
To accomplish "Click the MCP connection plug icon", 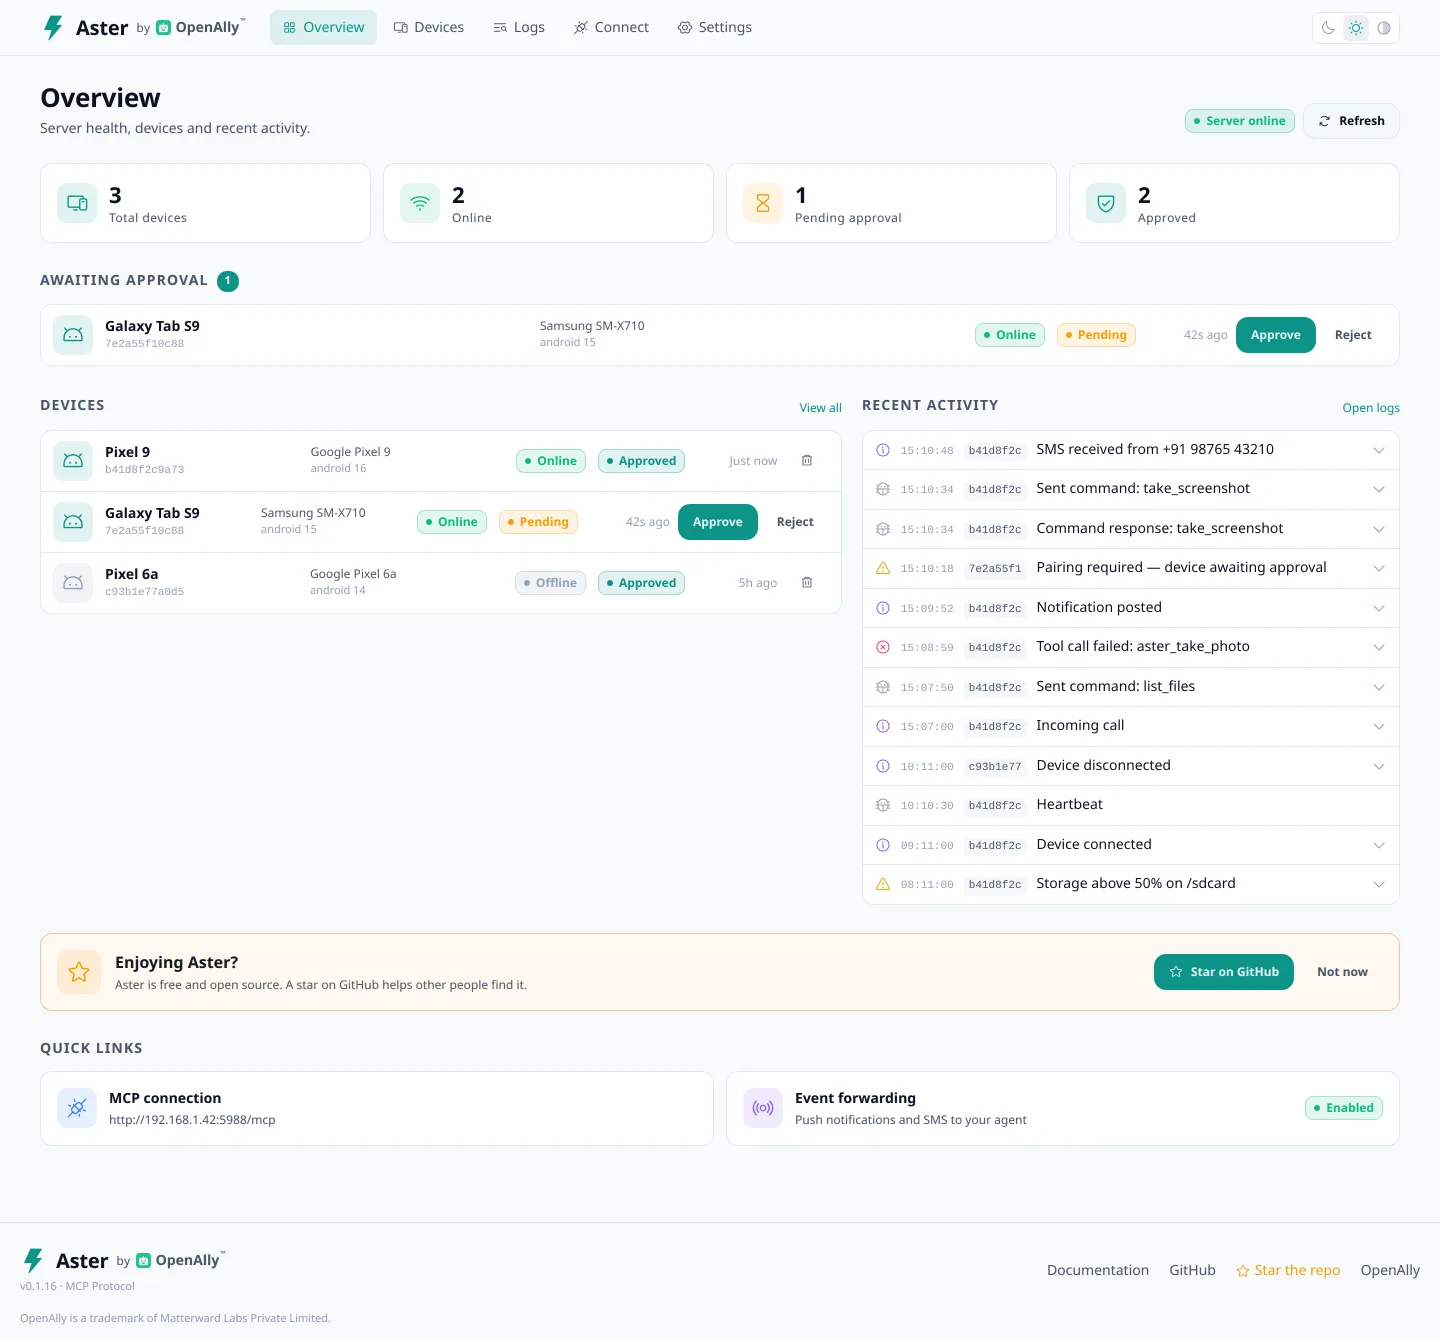I will point(77,1108).
